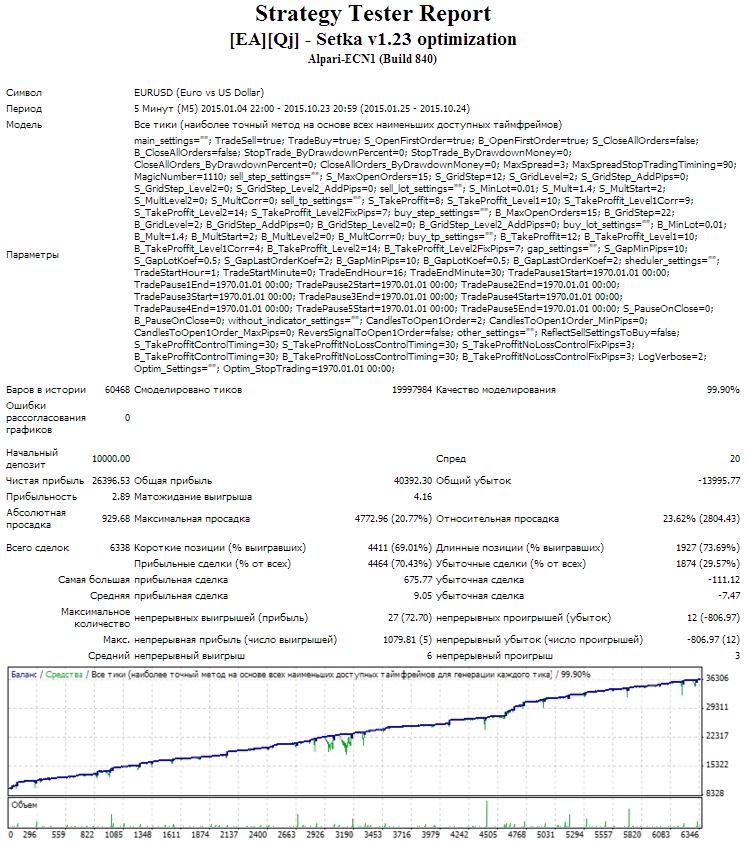This screenshot has height=843, width=748.
Task: Select max consecutive loss '-806.97 (12)' value
Action: pos(714,640)
